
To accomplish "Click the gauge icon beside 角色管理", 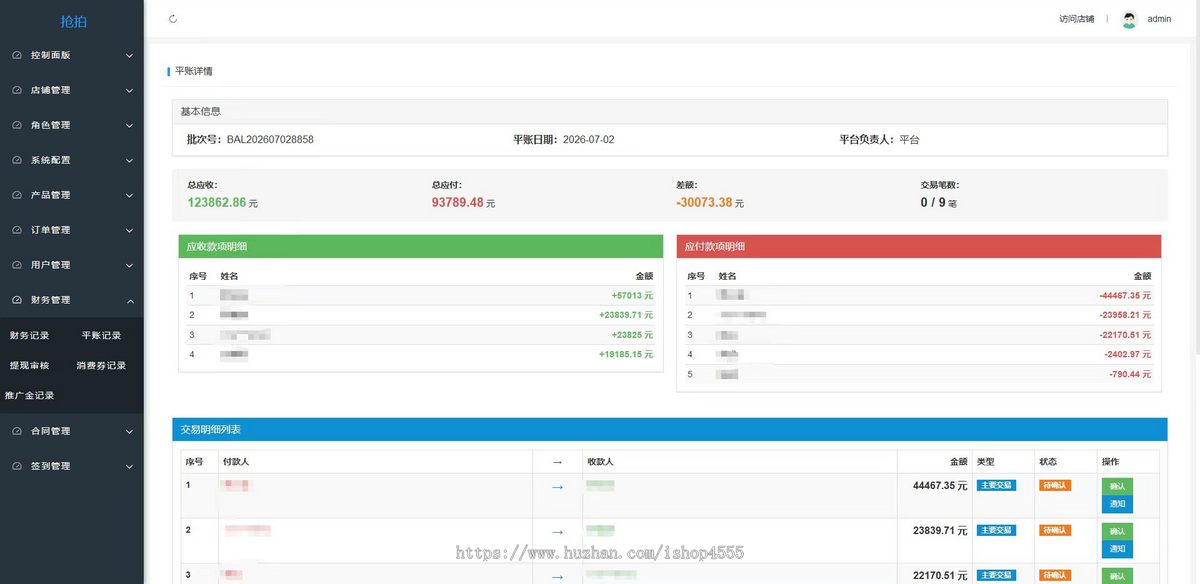I will (x=17, y=125).
